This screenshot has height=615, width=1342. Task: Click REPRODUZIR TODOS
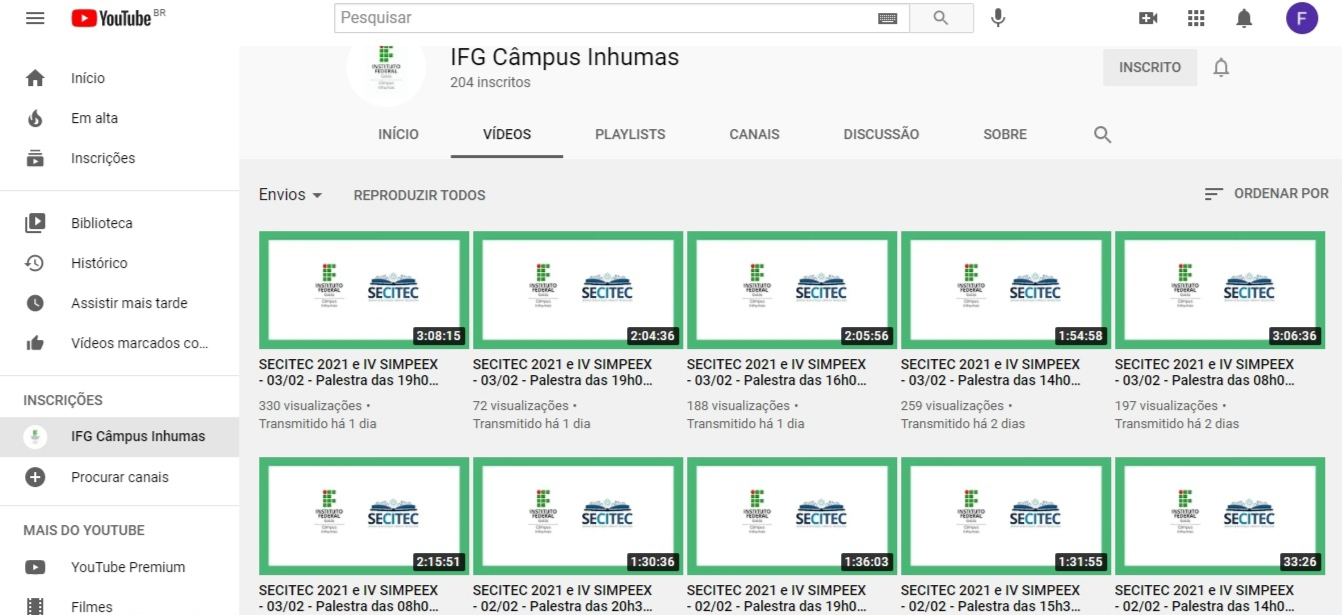[419, 195]
